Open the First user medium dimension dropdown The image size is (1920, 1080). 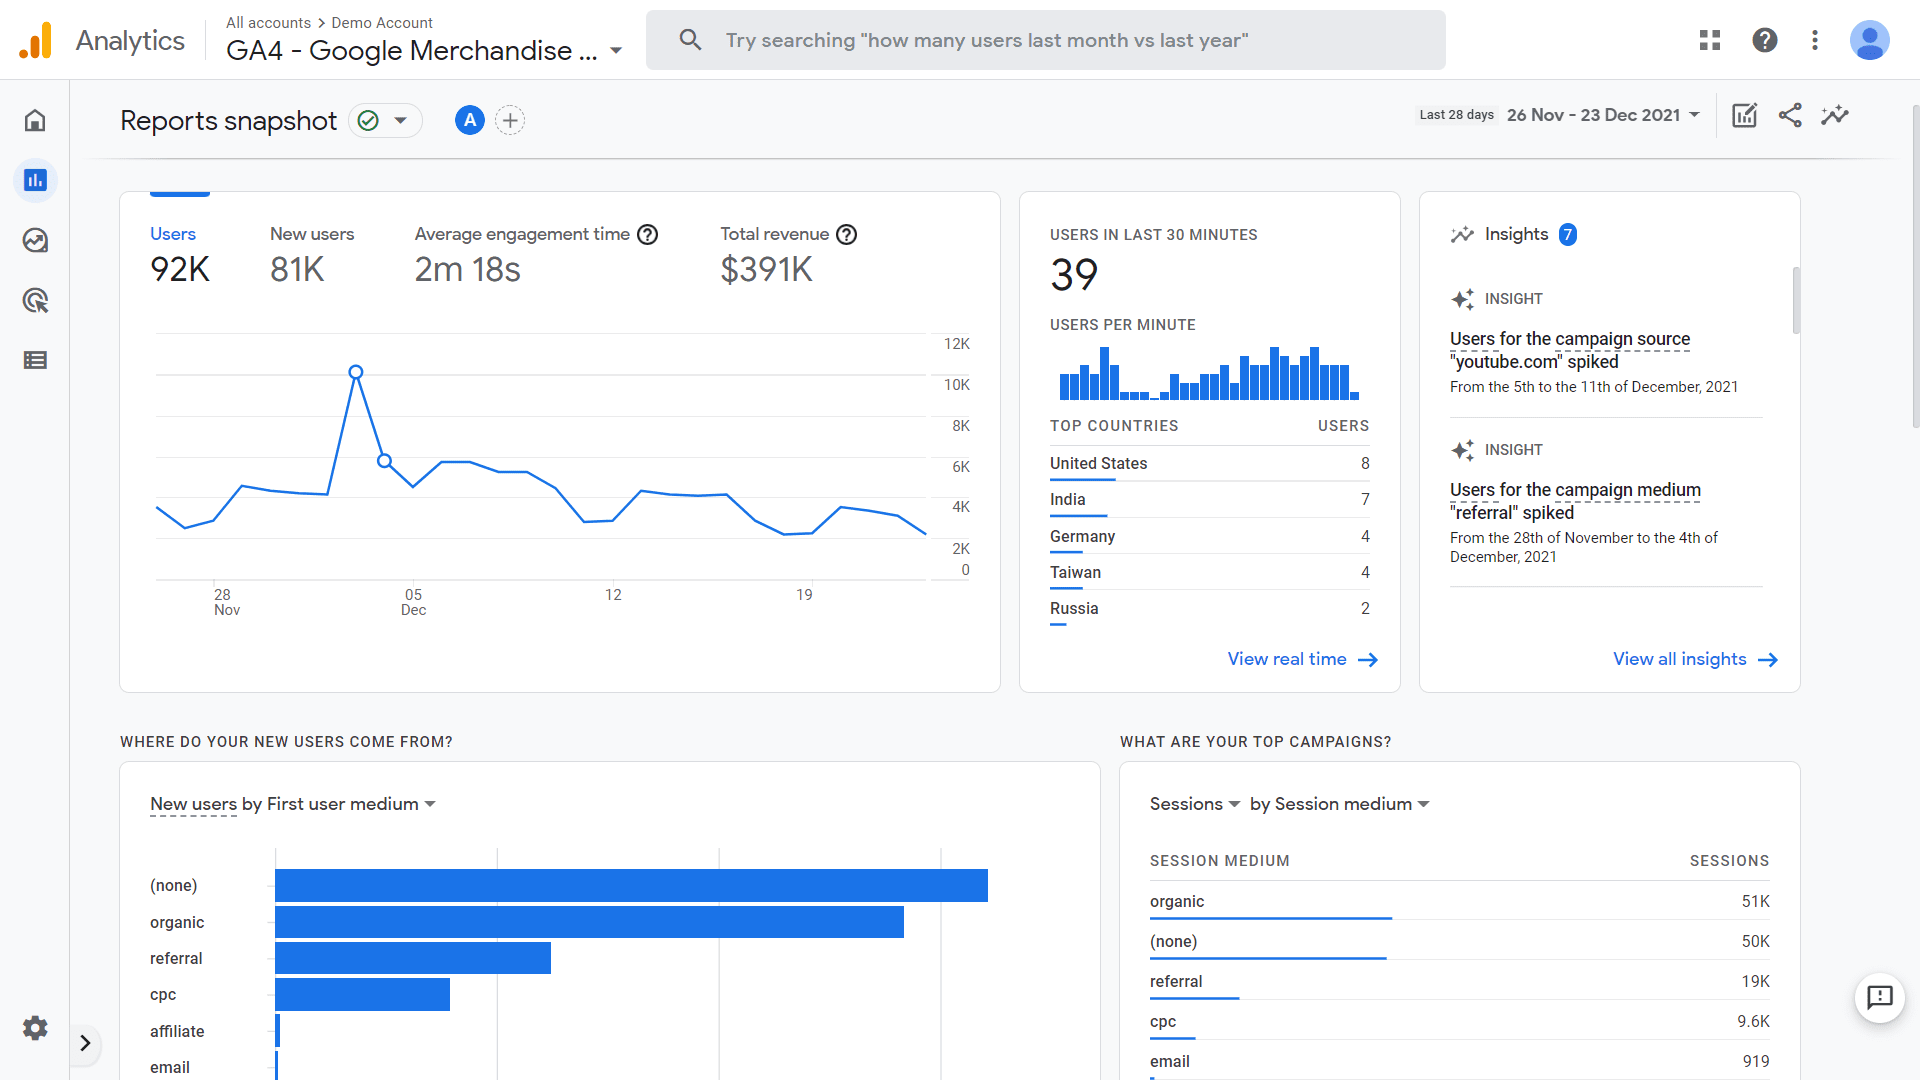pyautogui.click(x=351, y=804)
